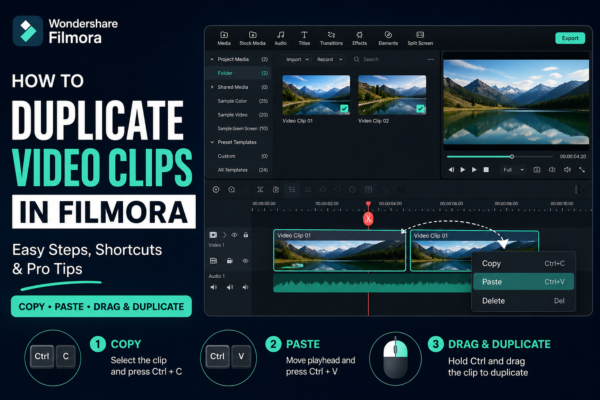Collapse the Project Media tree section

coord(212,59)
